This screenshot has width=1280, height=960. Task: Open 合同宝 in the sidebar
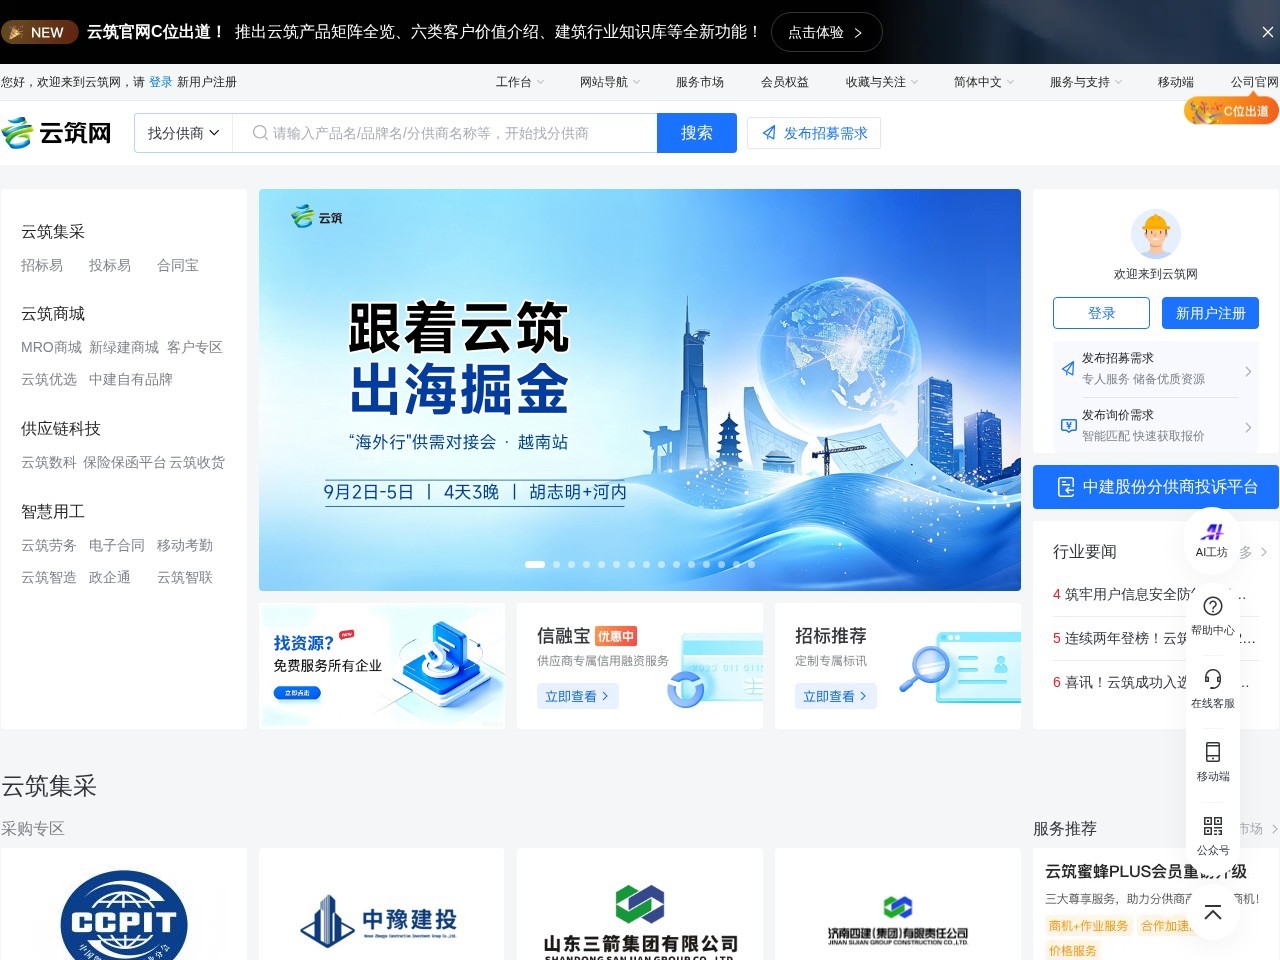pos(178,265)
